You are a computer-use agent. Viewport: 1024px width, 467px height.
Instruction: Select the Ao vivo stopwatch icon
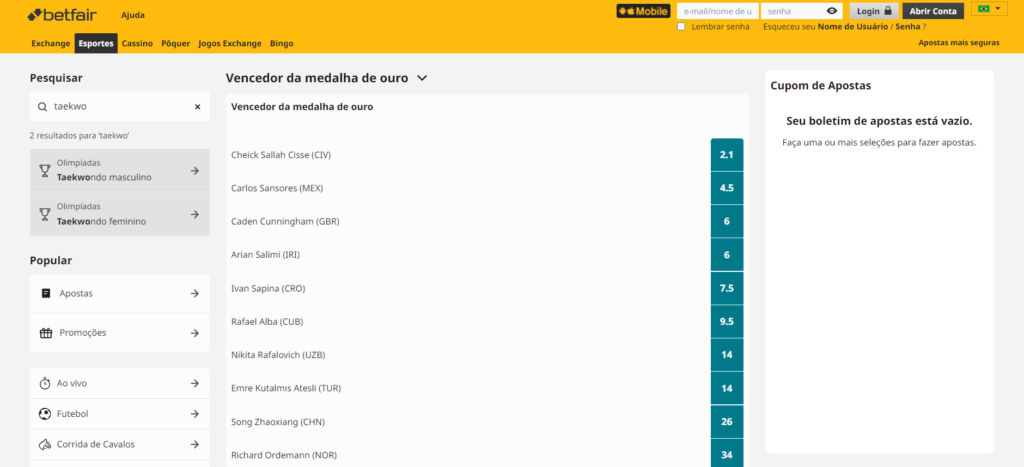pyautogui.click(x=45, y=383)
